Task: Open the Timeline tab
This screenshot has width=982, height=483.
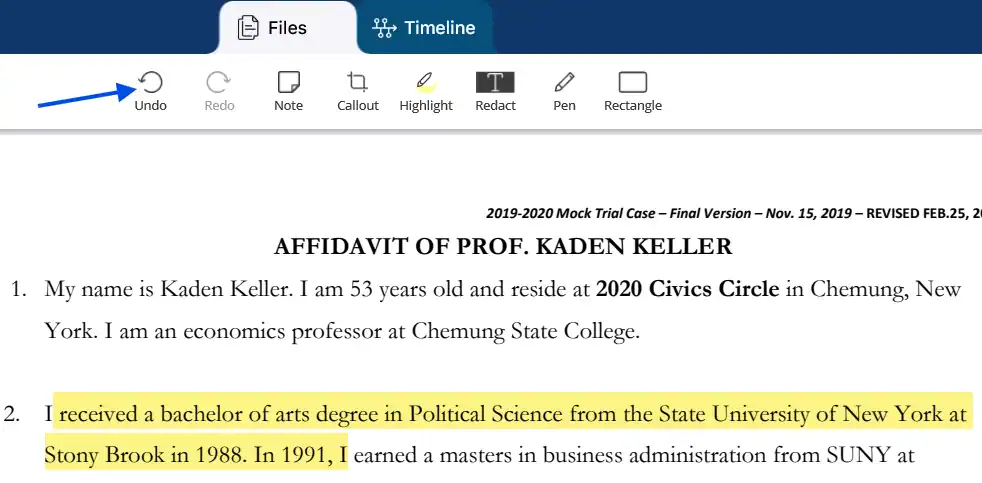Action: (x=424, y=28)
